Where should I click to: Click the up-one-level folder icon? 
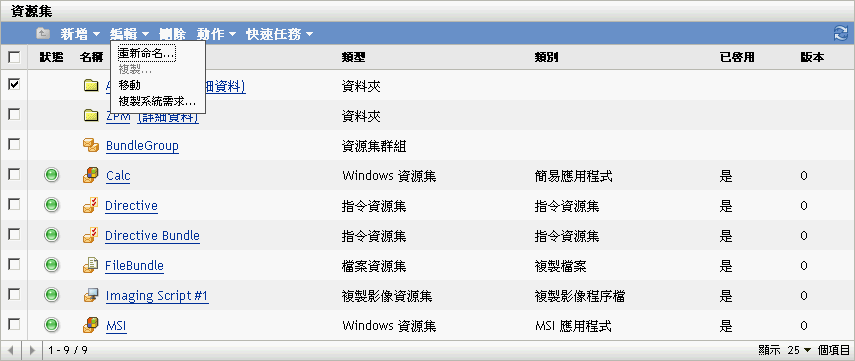coord(43,34)
